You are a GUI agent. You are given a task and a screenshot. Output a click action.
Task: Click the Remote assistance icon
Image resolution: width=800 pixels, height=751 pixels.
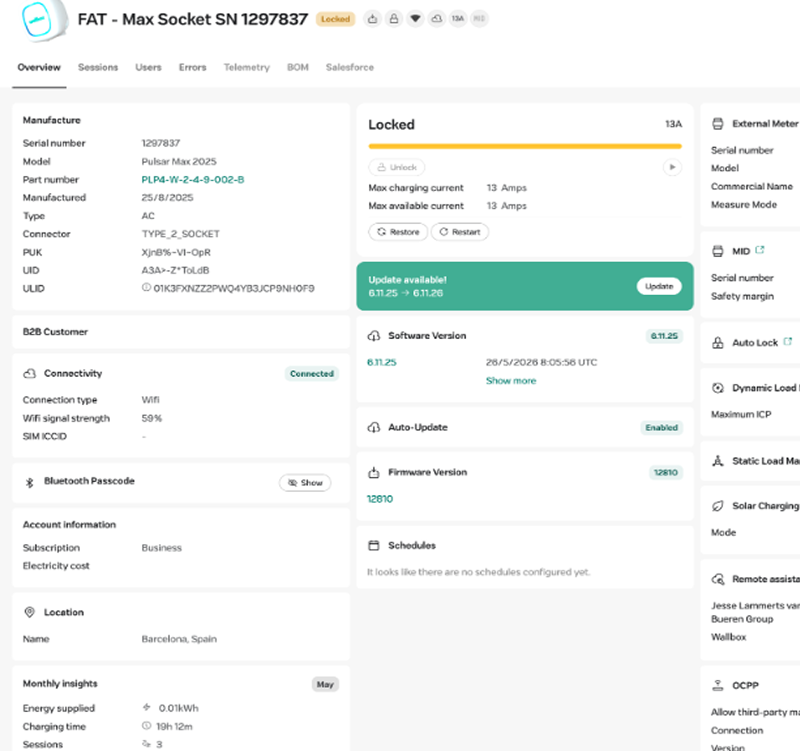(718, 579)
